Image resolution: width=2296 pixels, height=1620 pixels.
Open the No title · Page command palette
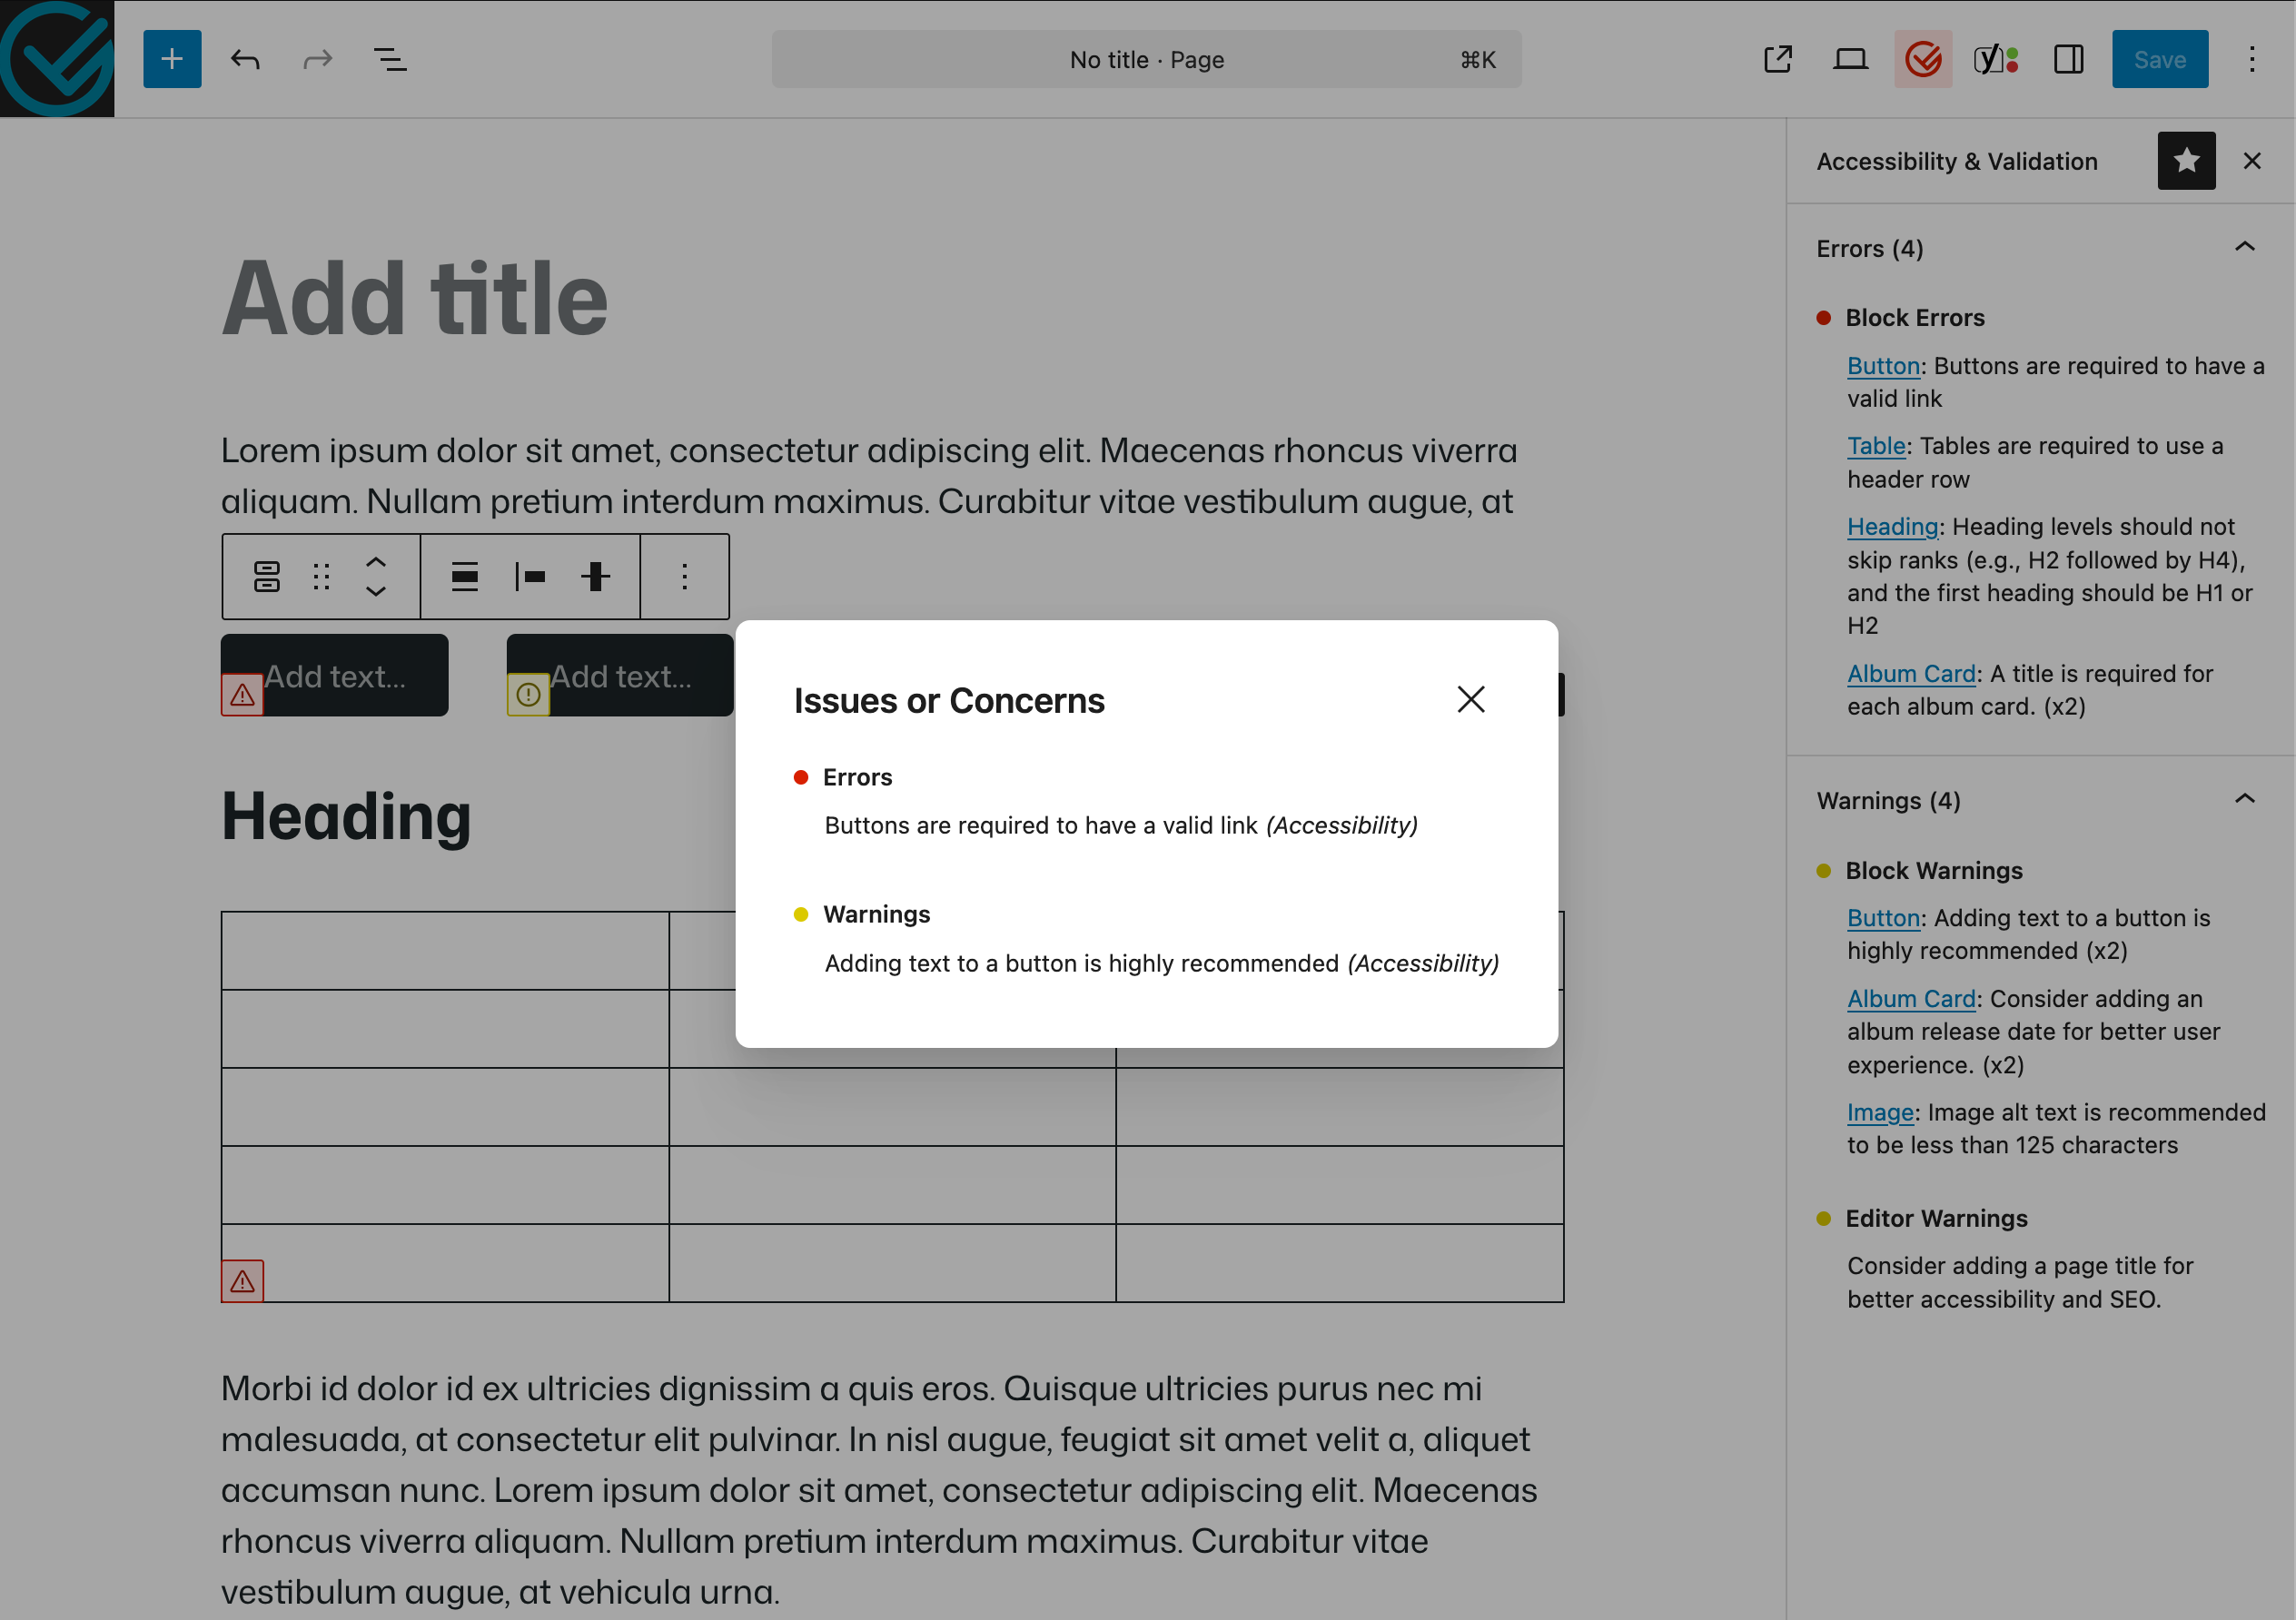pos(1146,59)
